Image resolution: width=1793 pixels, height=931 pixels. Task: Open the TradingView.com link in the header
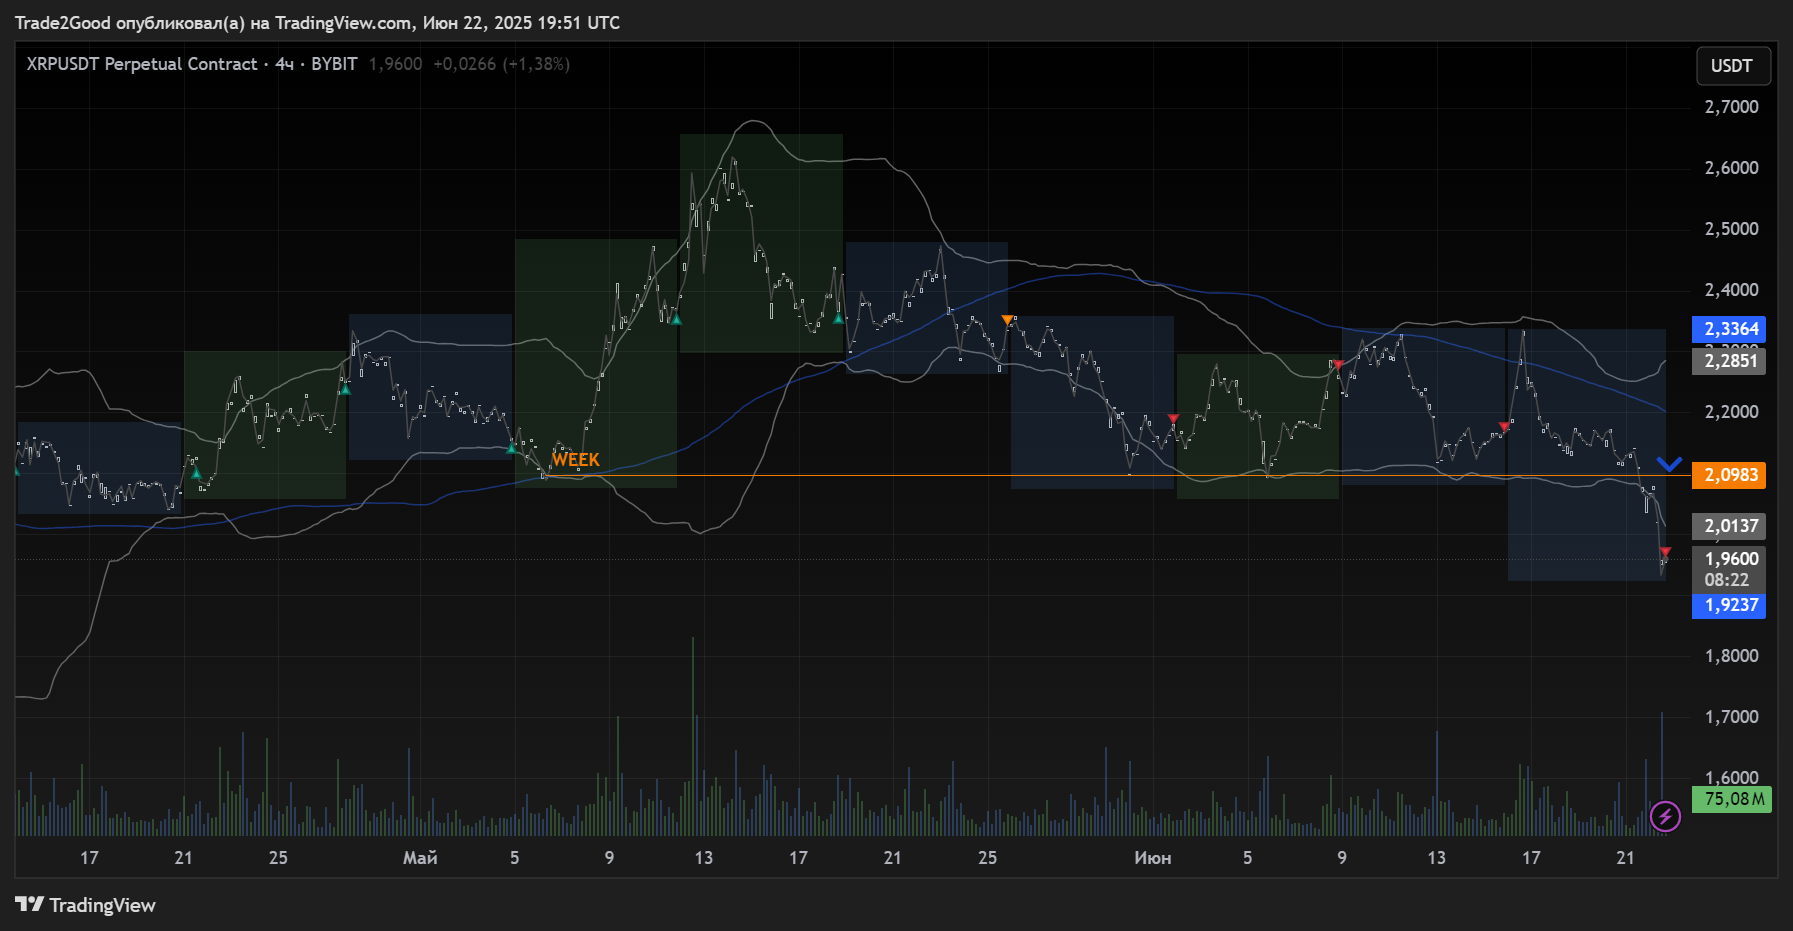343,23
